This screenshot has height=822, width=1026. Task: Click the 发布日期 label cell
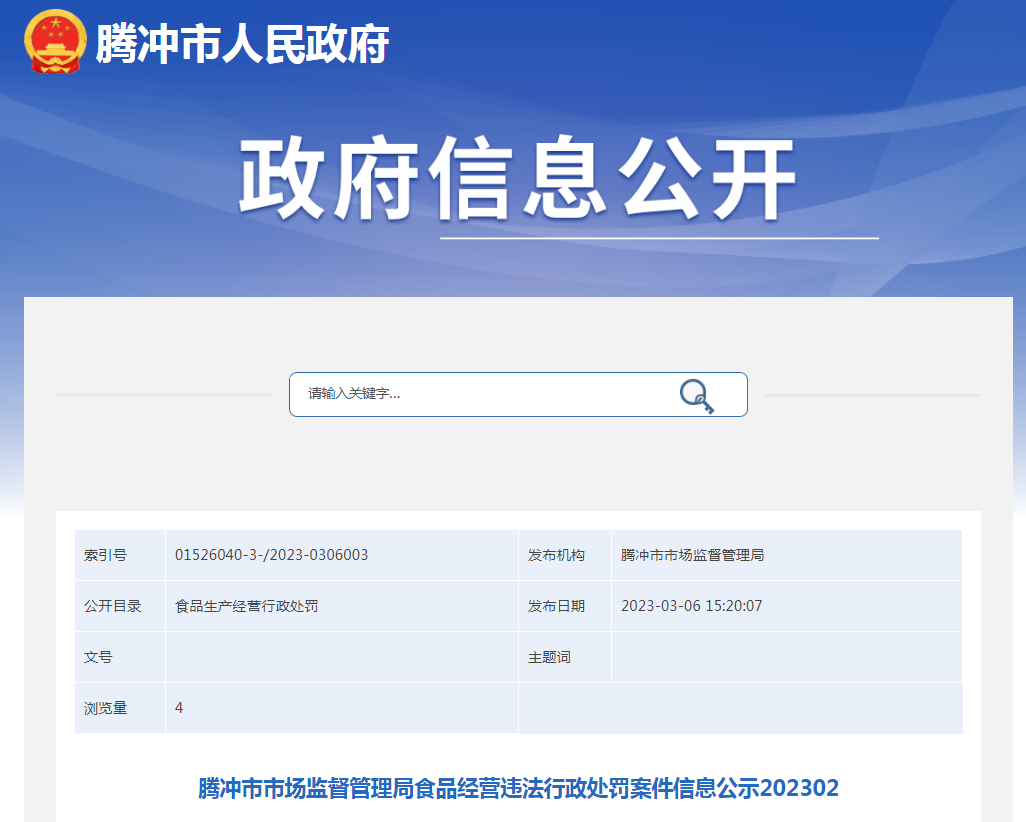point(556,606)
